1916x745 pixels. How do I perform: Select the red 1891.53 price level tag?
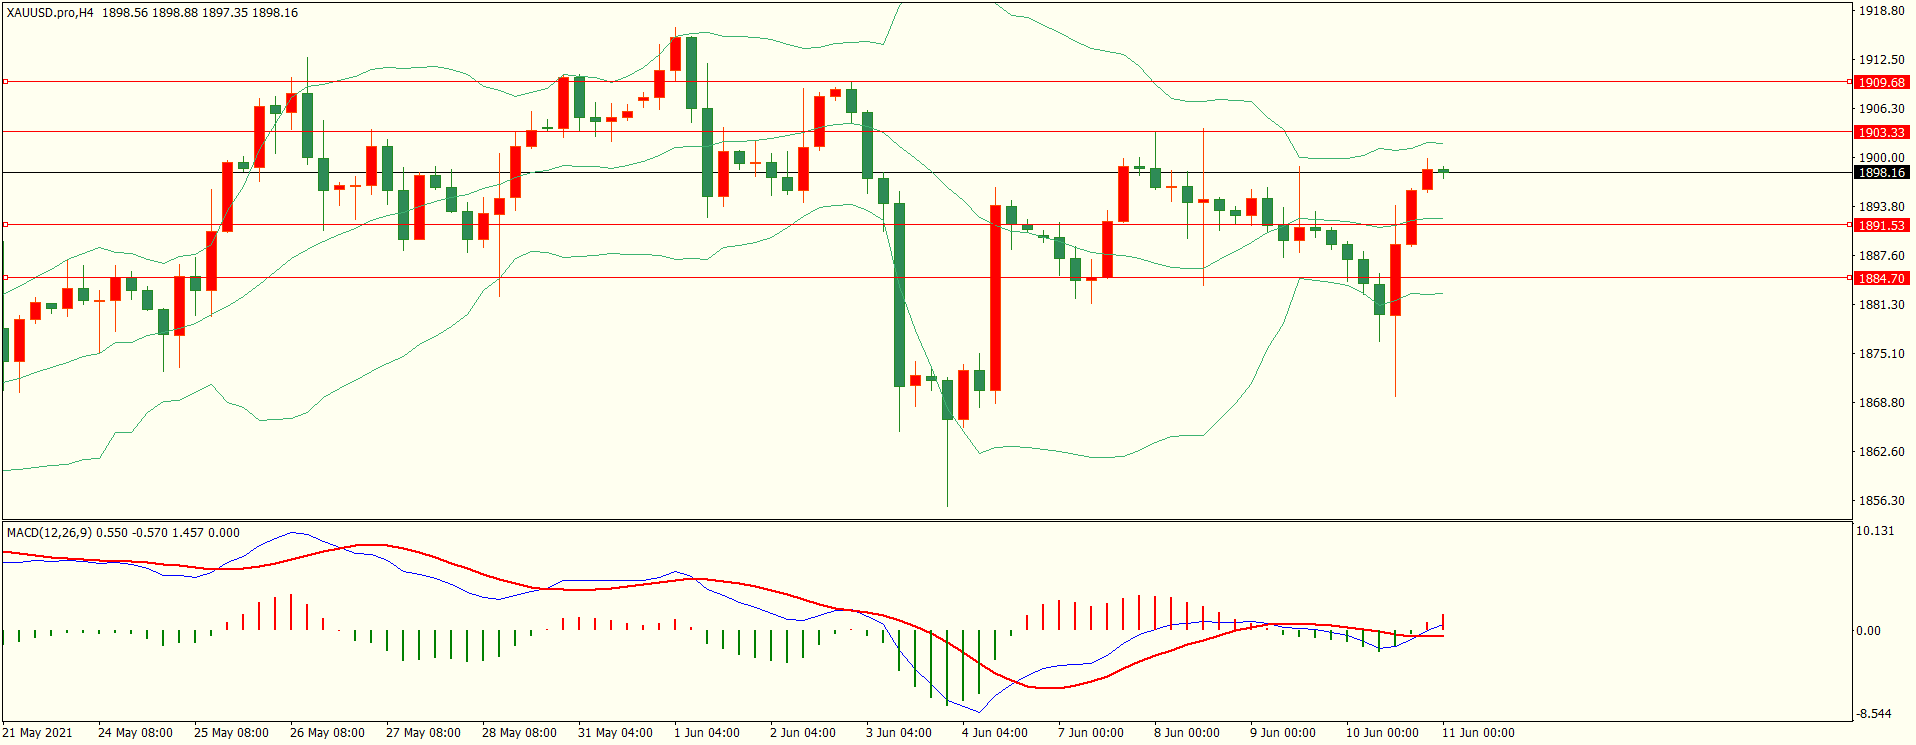pyautogui.click(x=1881, y=226)
